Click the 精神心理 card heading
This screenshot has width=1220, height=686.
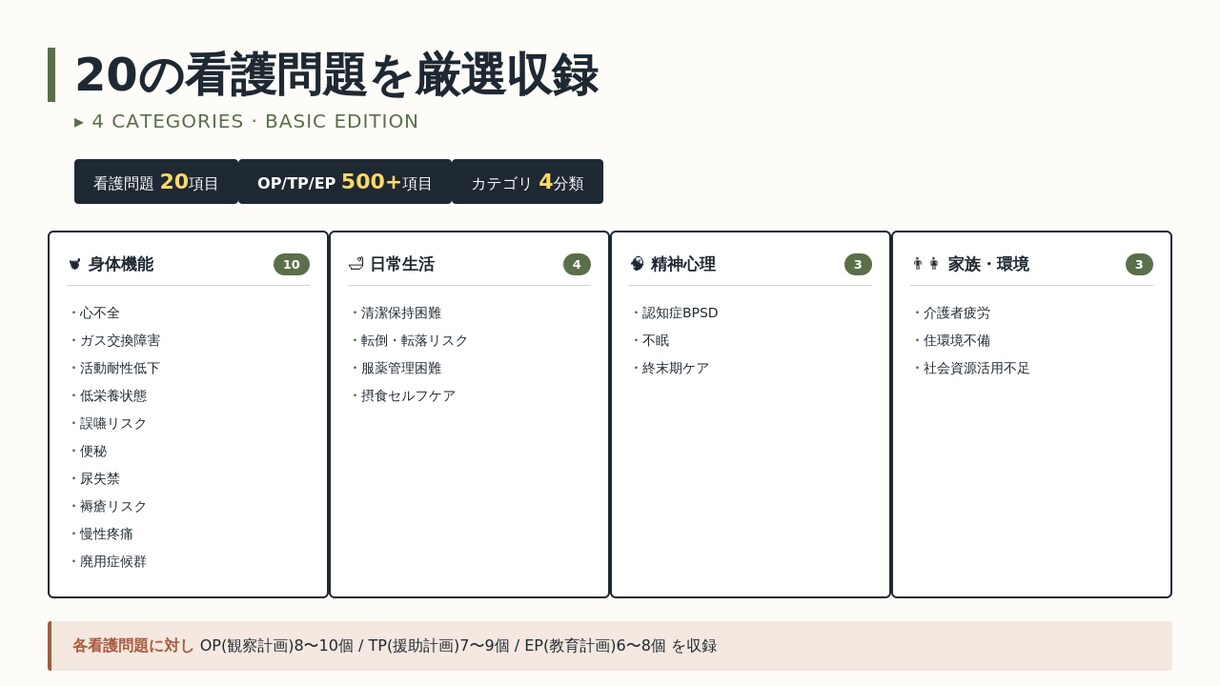click(683, 264)
